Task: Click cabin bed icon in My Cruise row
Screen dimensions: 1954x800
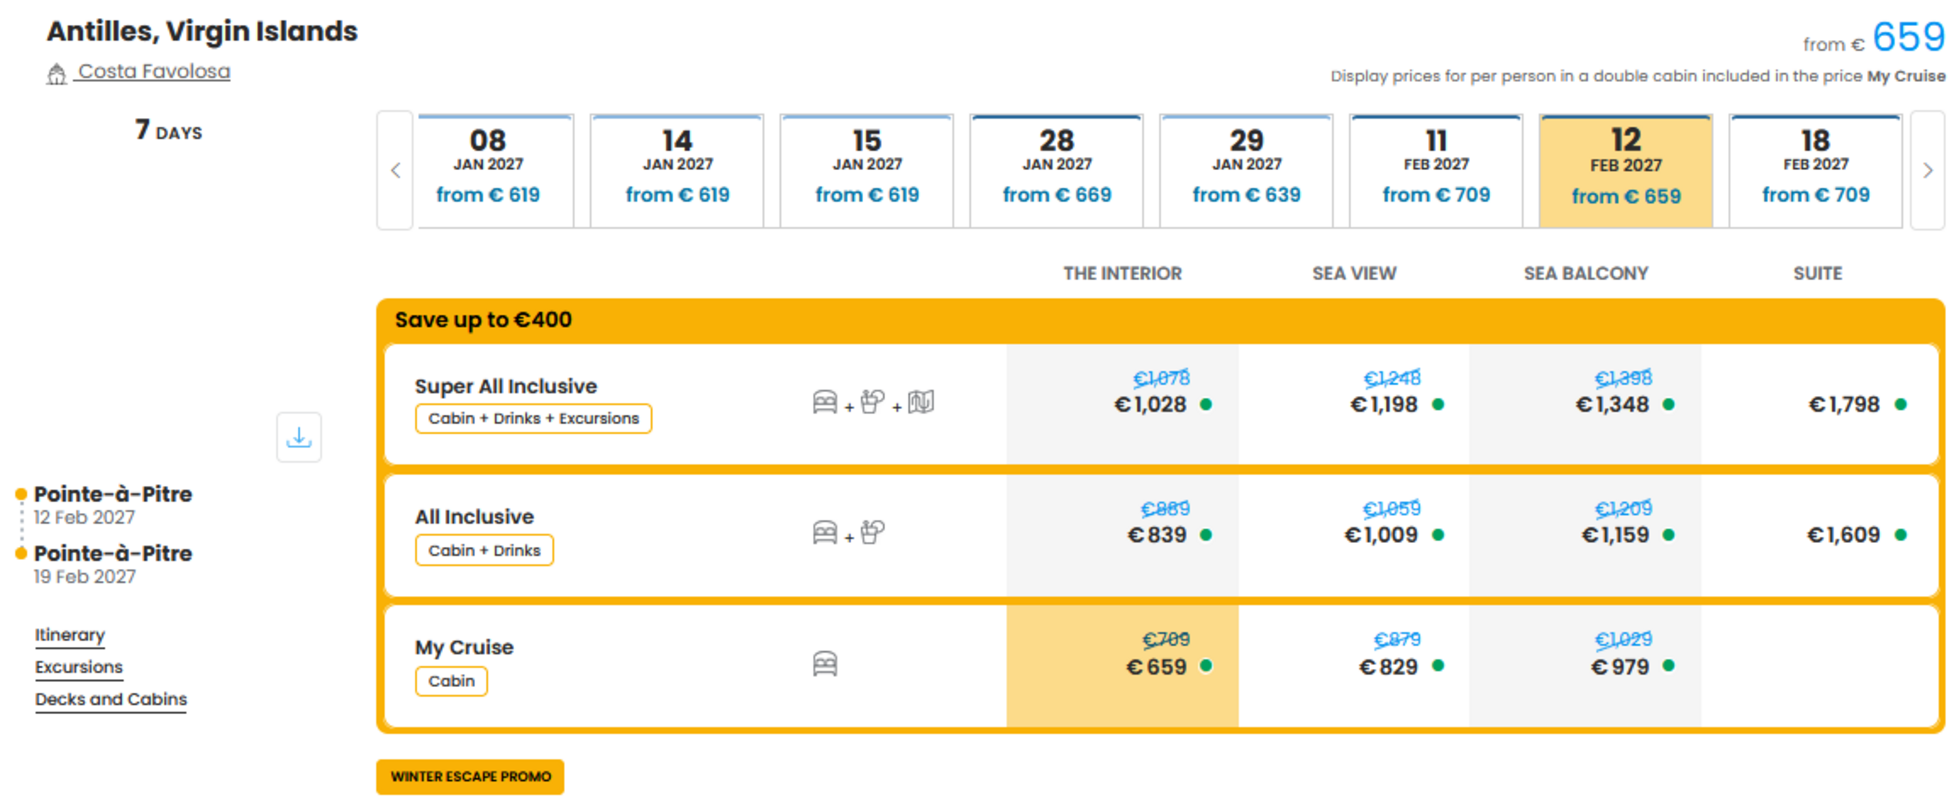Action: tap(825, 664)
